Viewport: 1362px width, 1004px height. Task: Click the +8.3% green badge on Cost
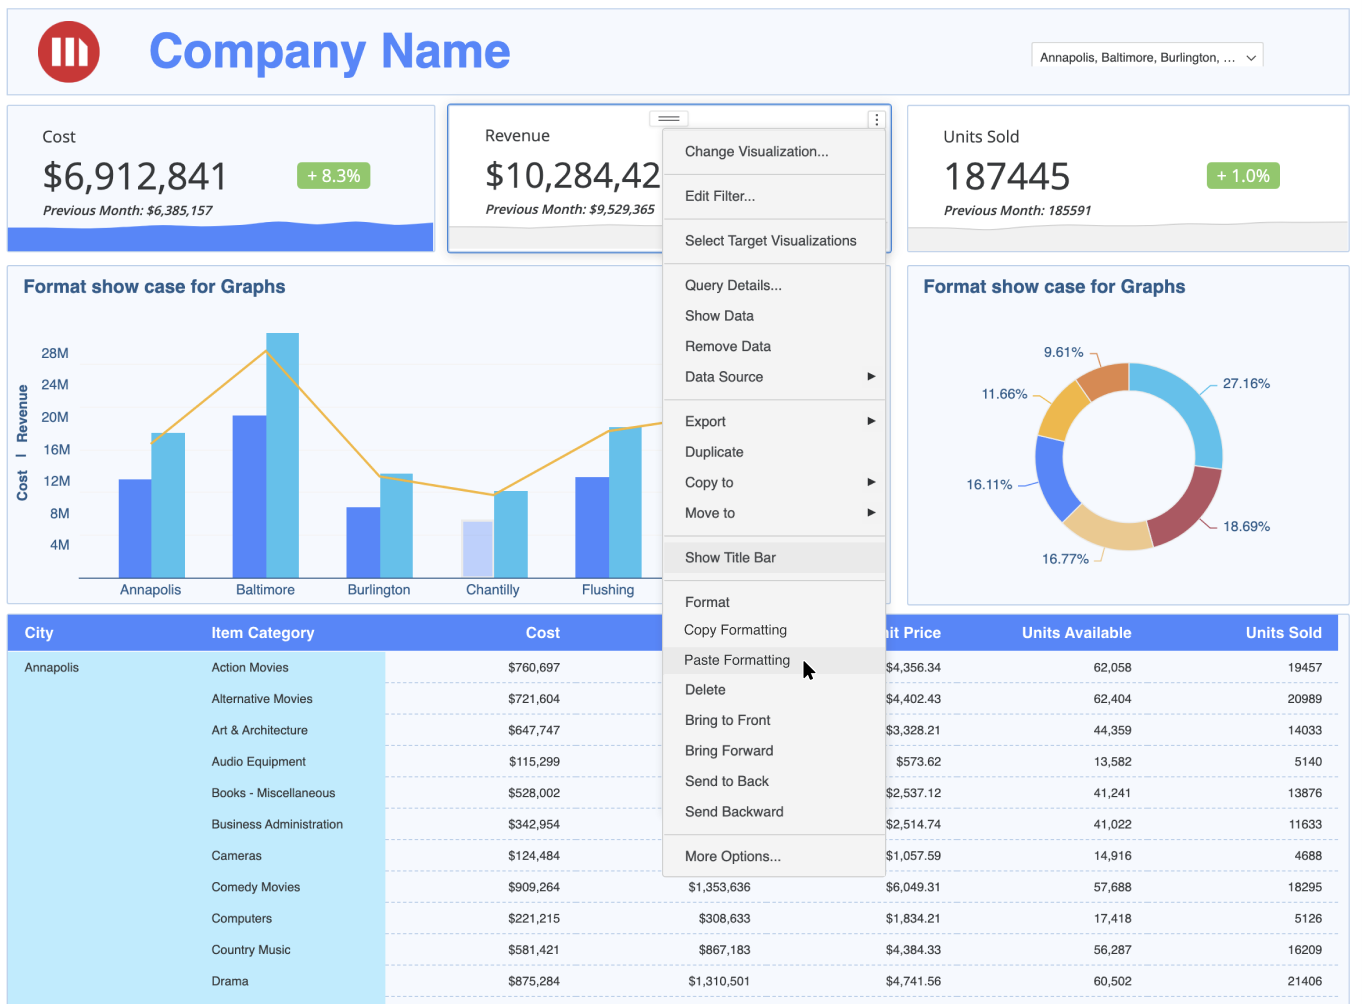tap(334, 176)
